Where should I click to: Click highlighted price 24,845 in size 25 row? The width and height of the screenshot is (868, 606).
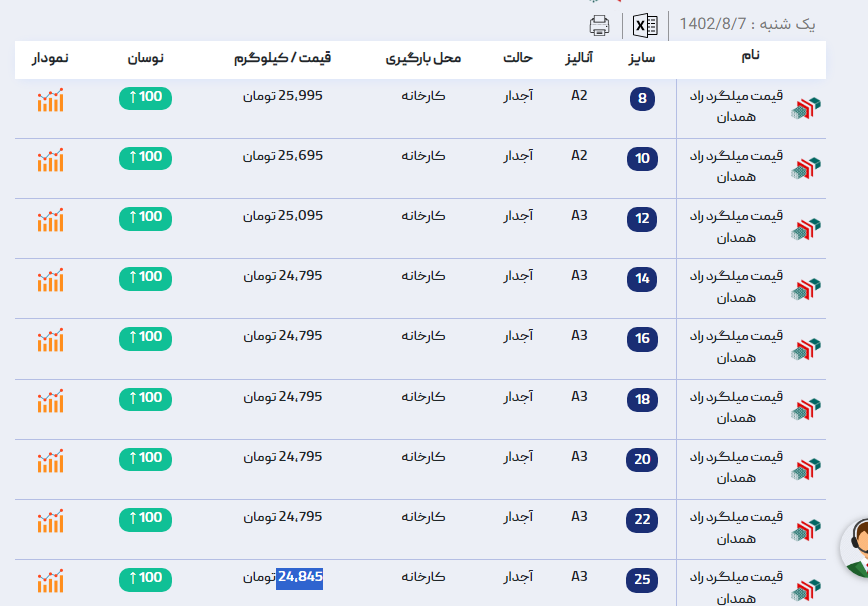(300, 577)
